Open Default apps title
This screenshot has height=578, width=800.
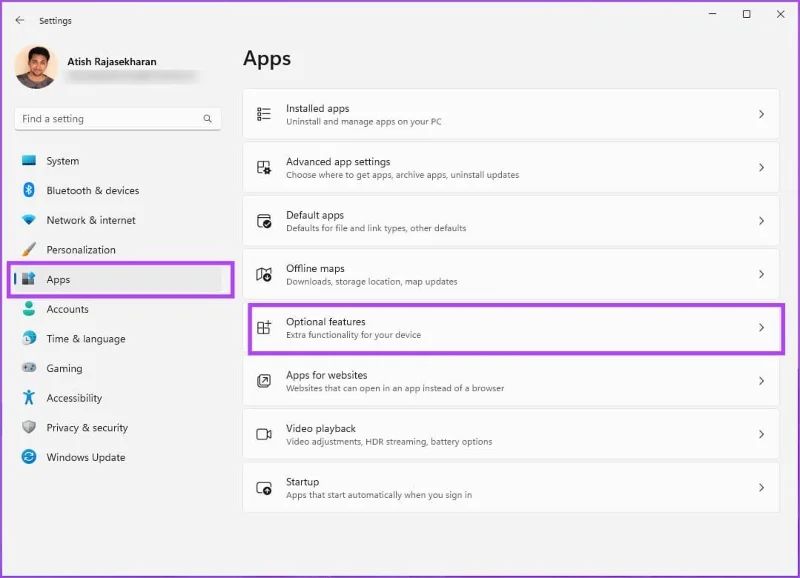tap(315, 215)
